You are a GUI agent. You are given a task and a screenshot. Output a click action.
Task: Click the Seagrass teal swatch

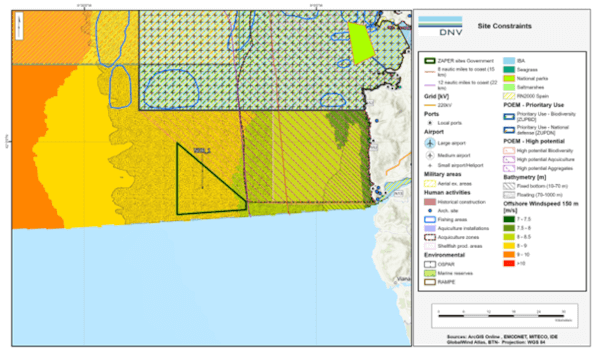click(x=509, y=70)
